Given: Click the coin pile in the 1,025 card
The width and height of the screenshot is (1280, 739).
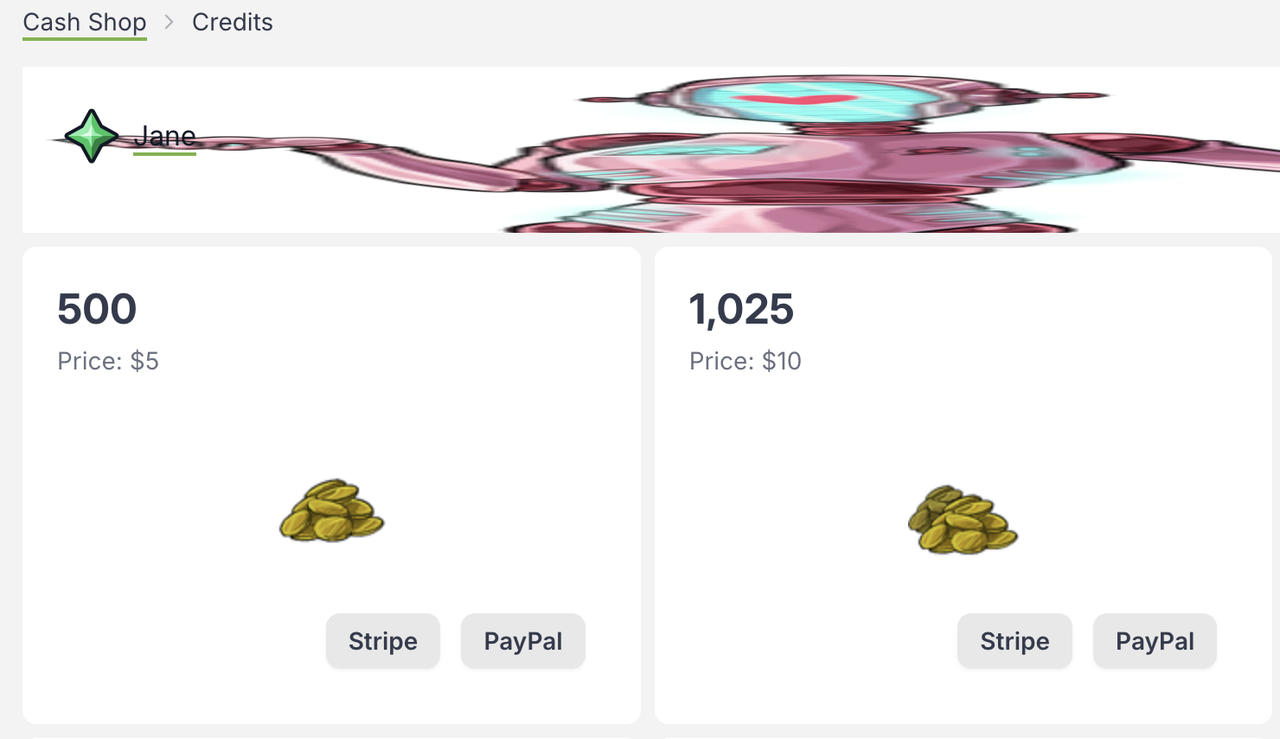Looking at the screenshot, I should point(962,519).
